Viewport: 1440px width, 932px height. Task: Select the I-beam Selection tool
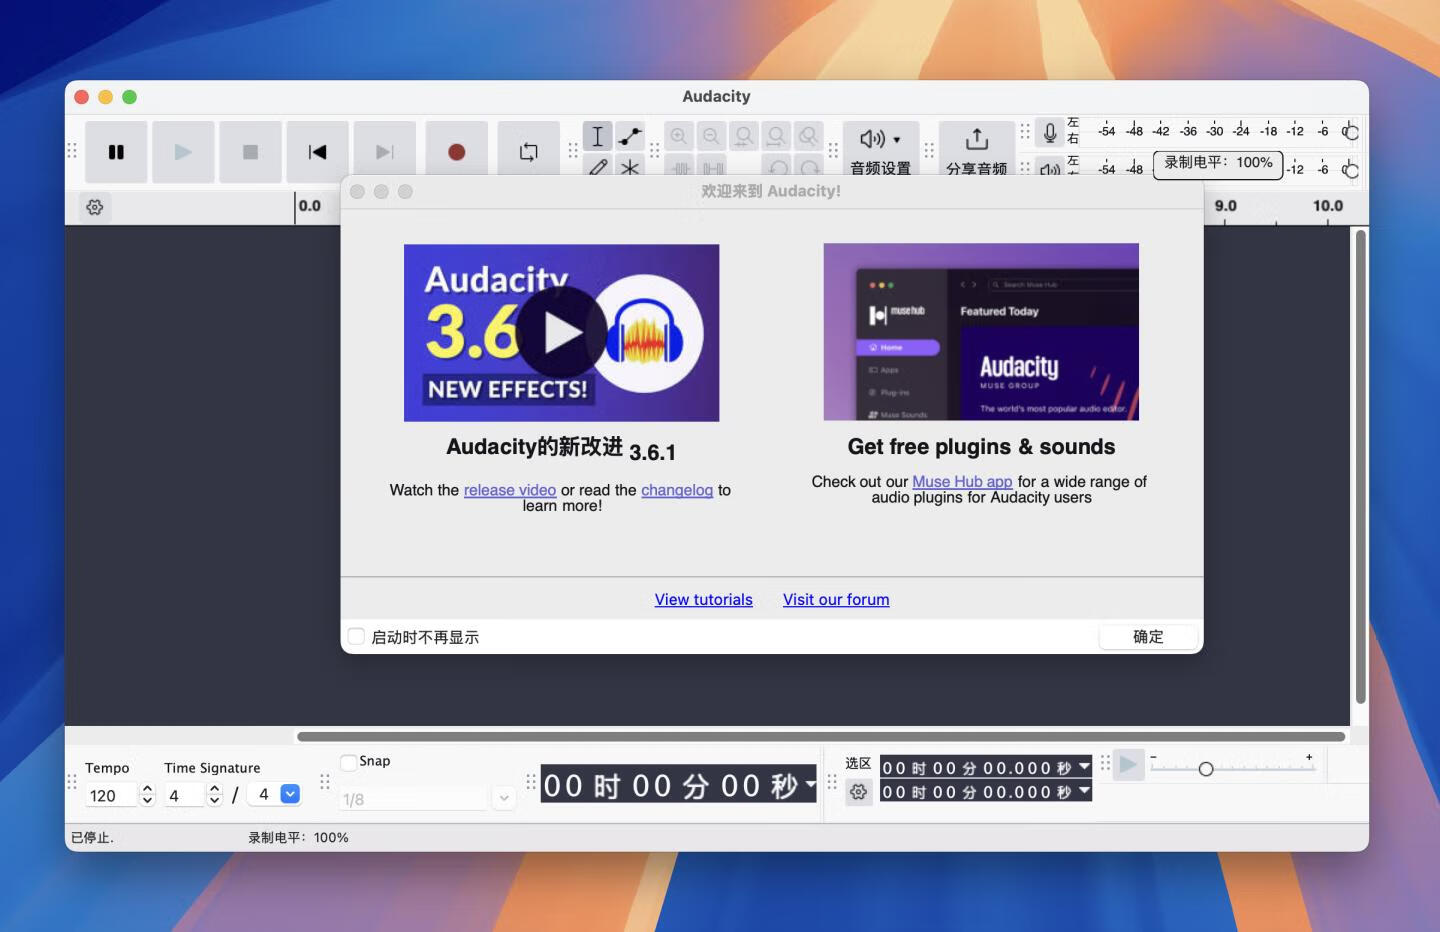[x=597, y=136]
